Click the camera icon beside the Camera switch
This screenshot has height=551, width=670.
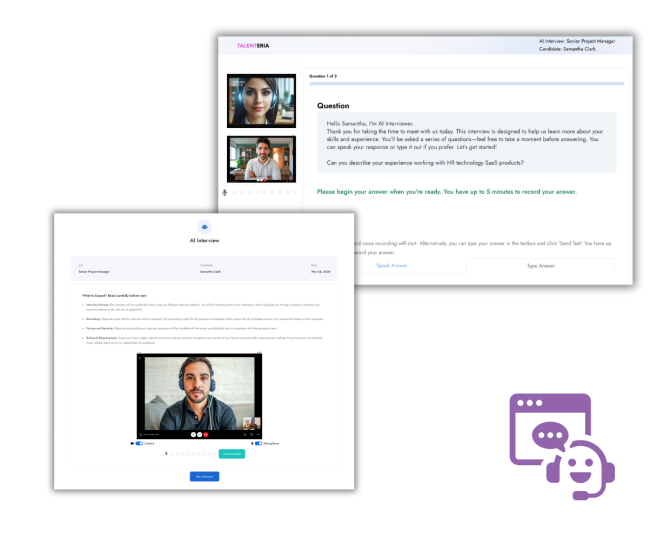click(x=132, y=443)
